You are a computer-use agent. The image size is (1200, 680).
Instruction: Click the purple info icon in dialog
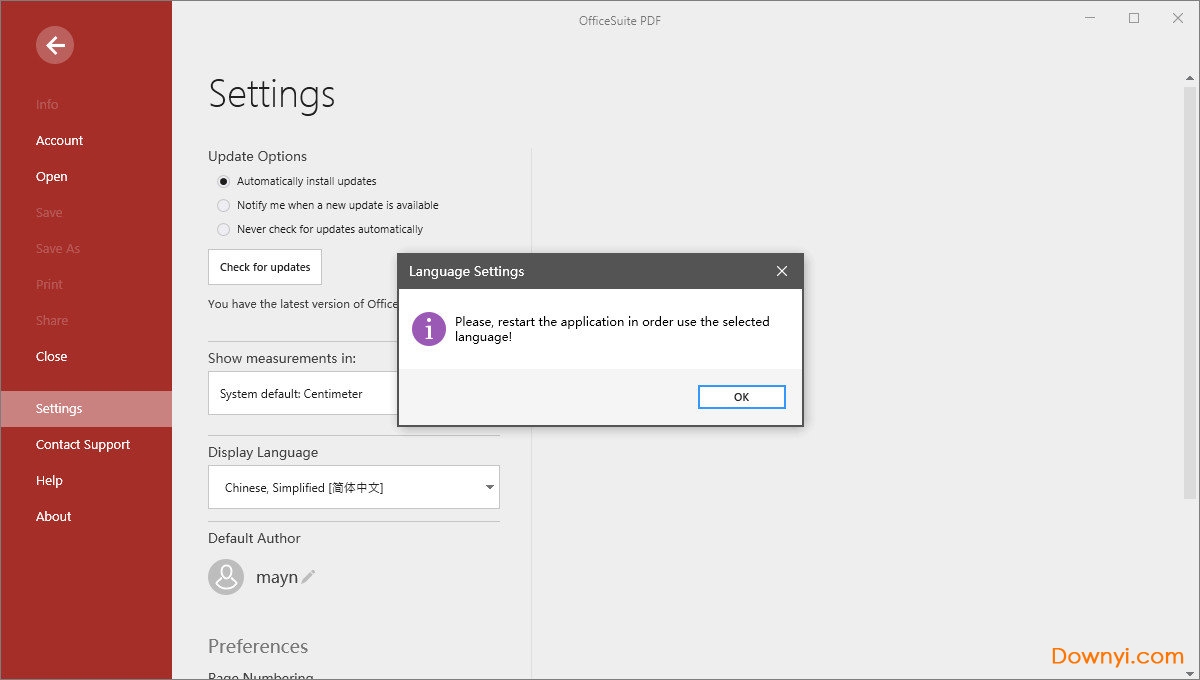(x=429, y=329)
